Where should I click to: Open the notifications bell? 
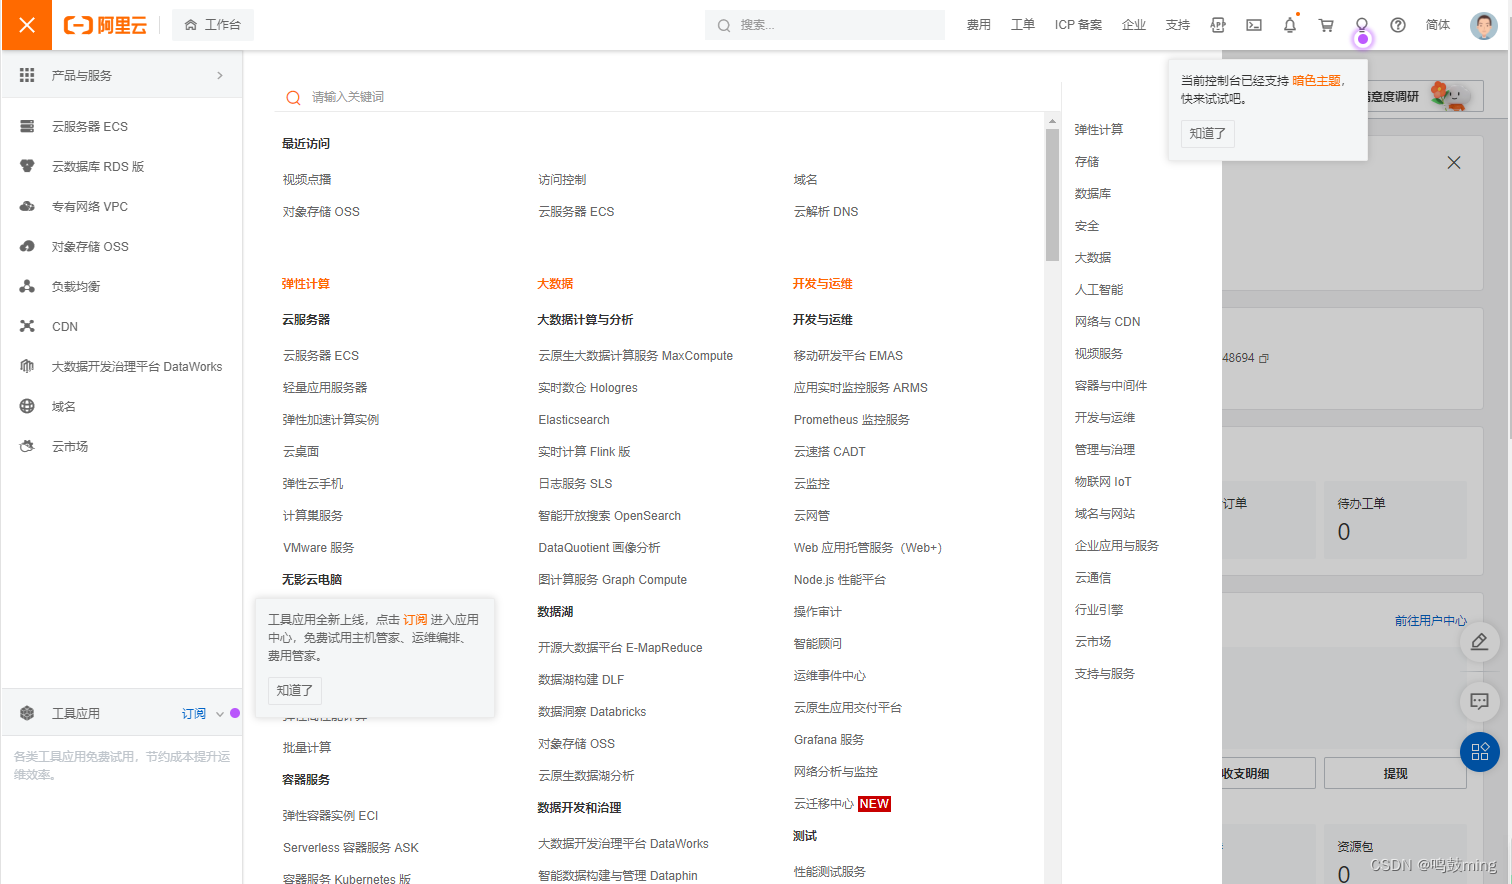(x=1290, y=25)
